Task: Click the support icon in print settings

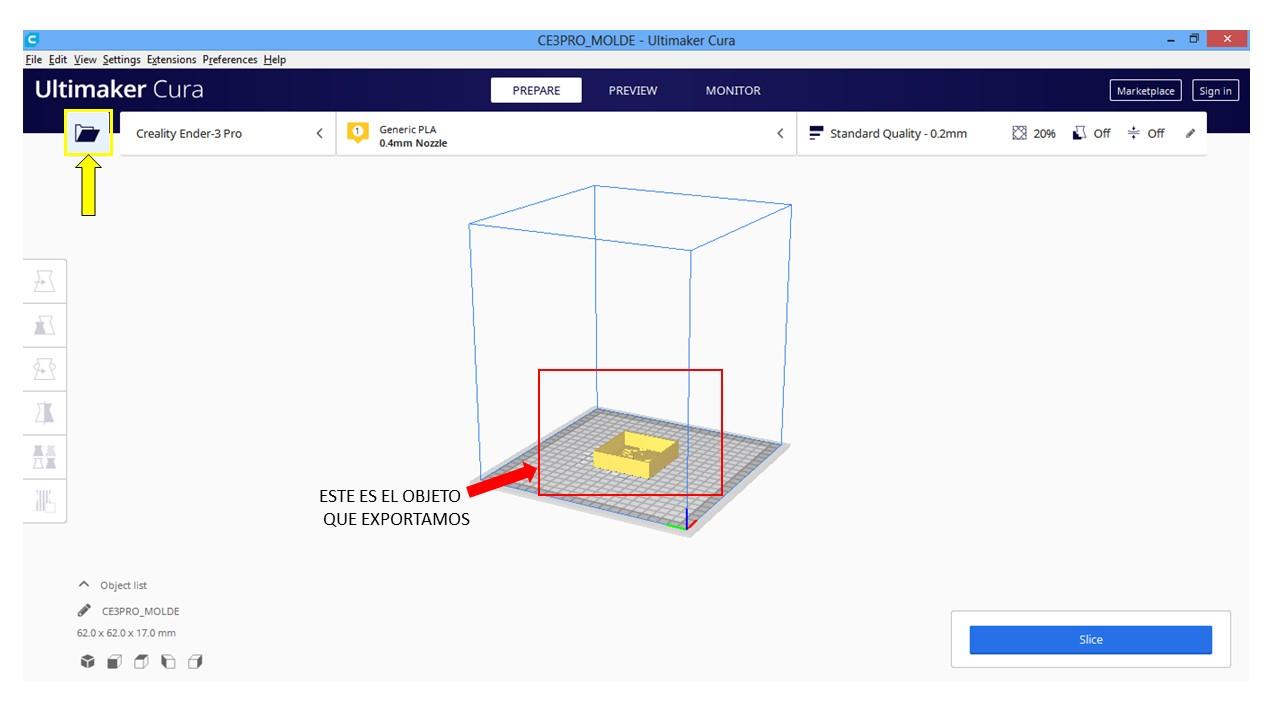Action: pyautogui.click(x=1080, y=133)
